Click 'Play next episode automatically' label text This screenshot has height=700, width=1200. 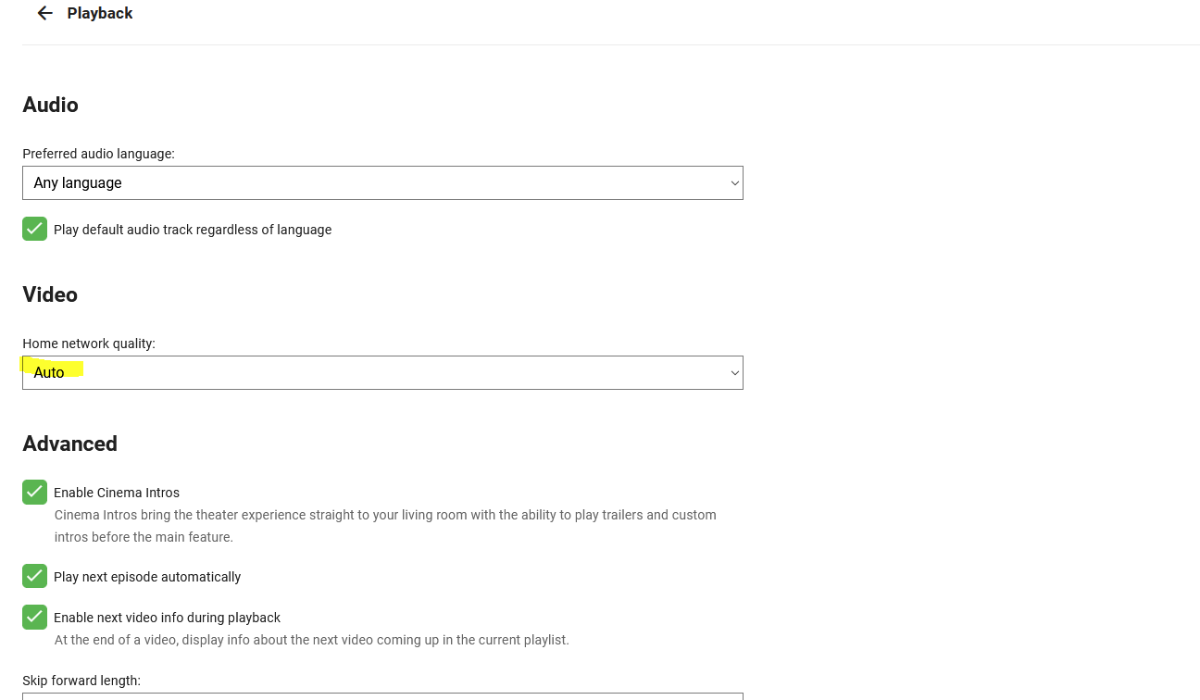(147, 577)
